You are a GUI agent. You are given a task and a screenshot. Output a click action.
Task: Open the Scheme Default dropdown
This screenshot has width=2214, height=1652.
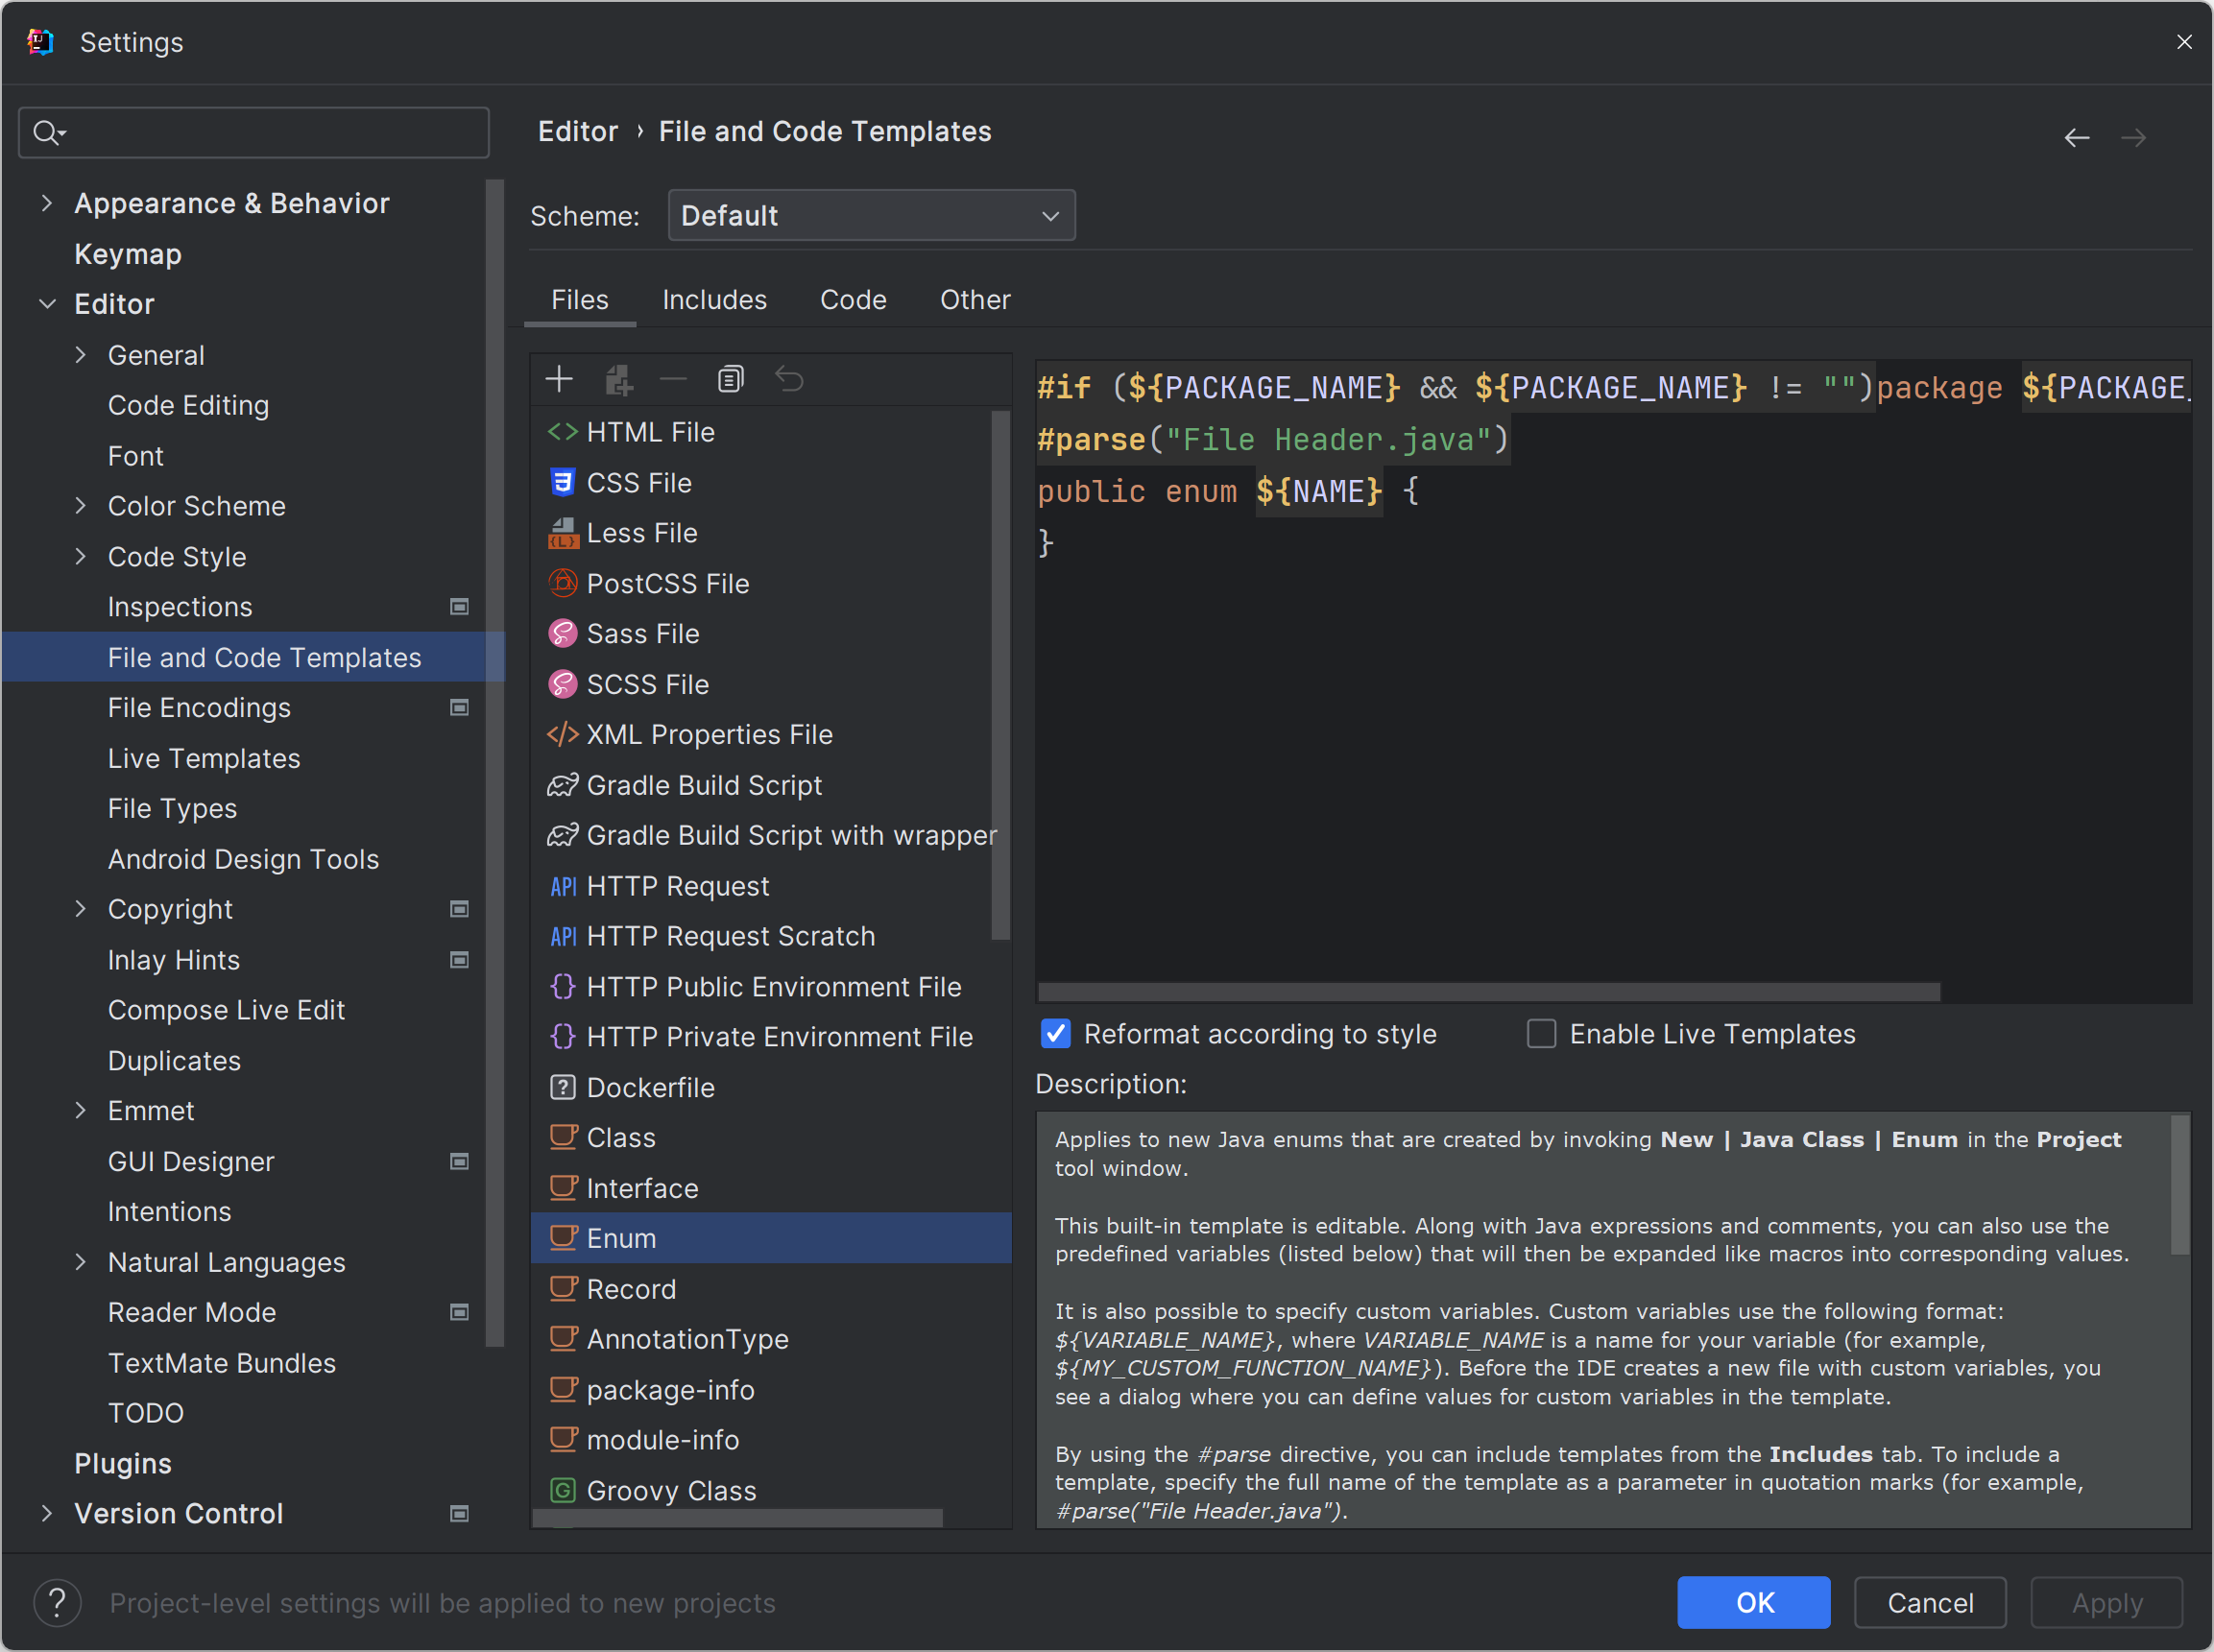[871, 215]
